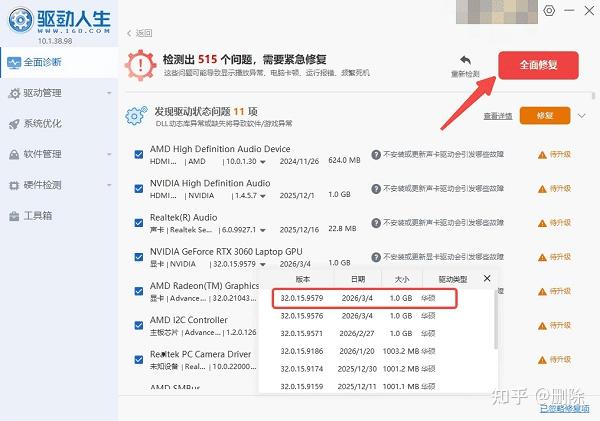Open settings with the gear icon in title bar

click(x=549, y=10)
